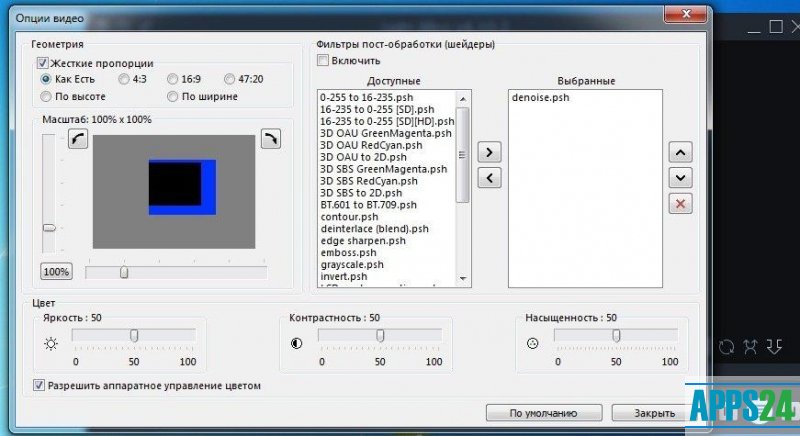Screen dimensions: 800x436
Task: Click the rotate clockwise arrow icon
Action: click(270, 140)
